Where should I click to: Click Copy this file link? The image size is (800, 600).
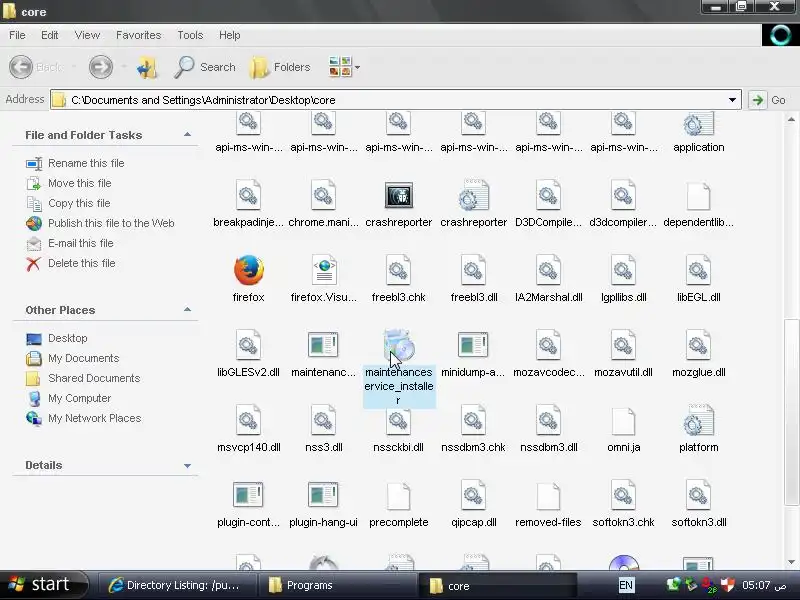click(79, 203)
